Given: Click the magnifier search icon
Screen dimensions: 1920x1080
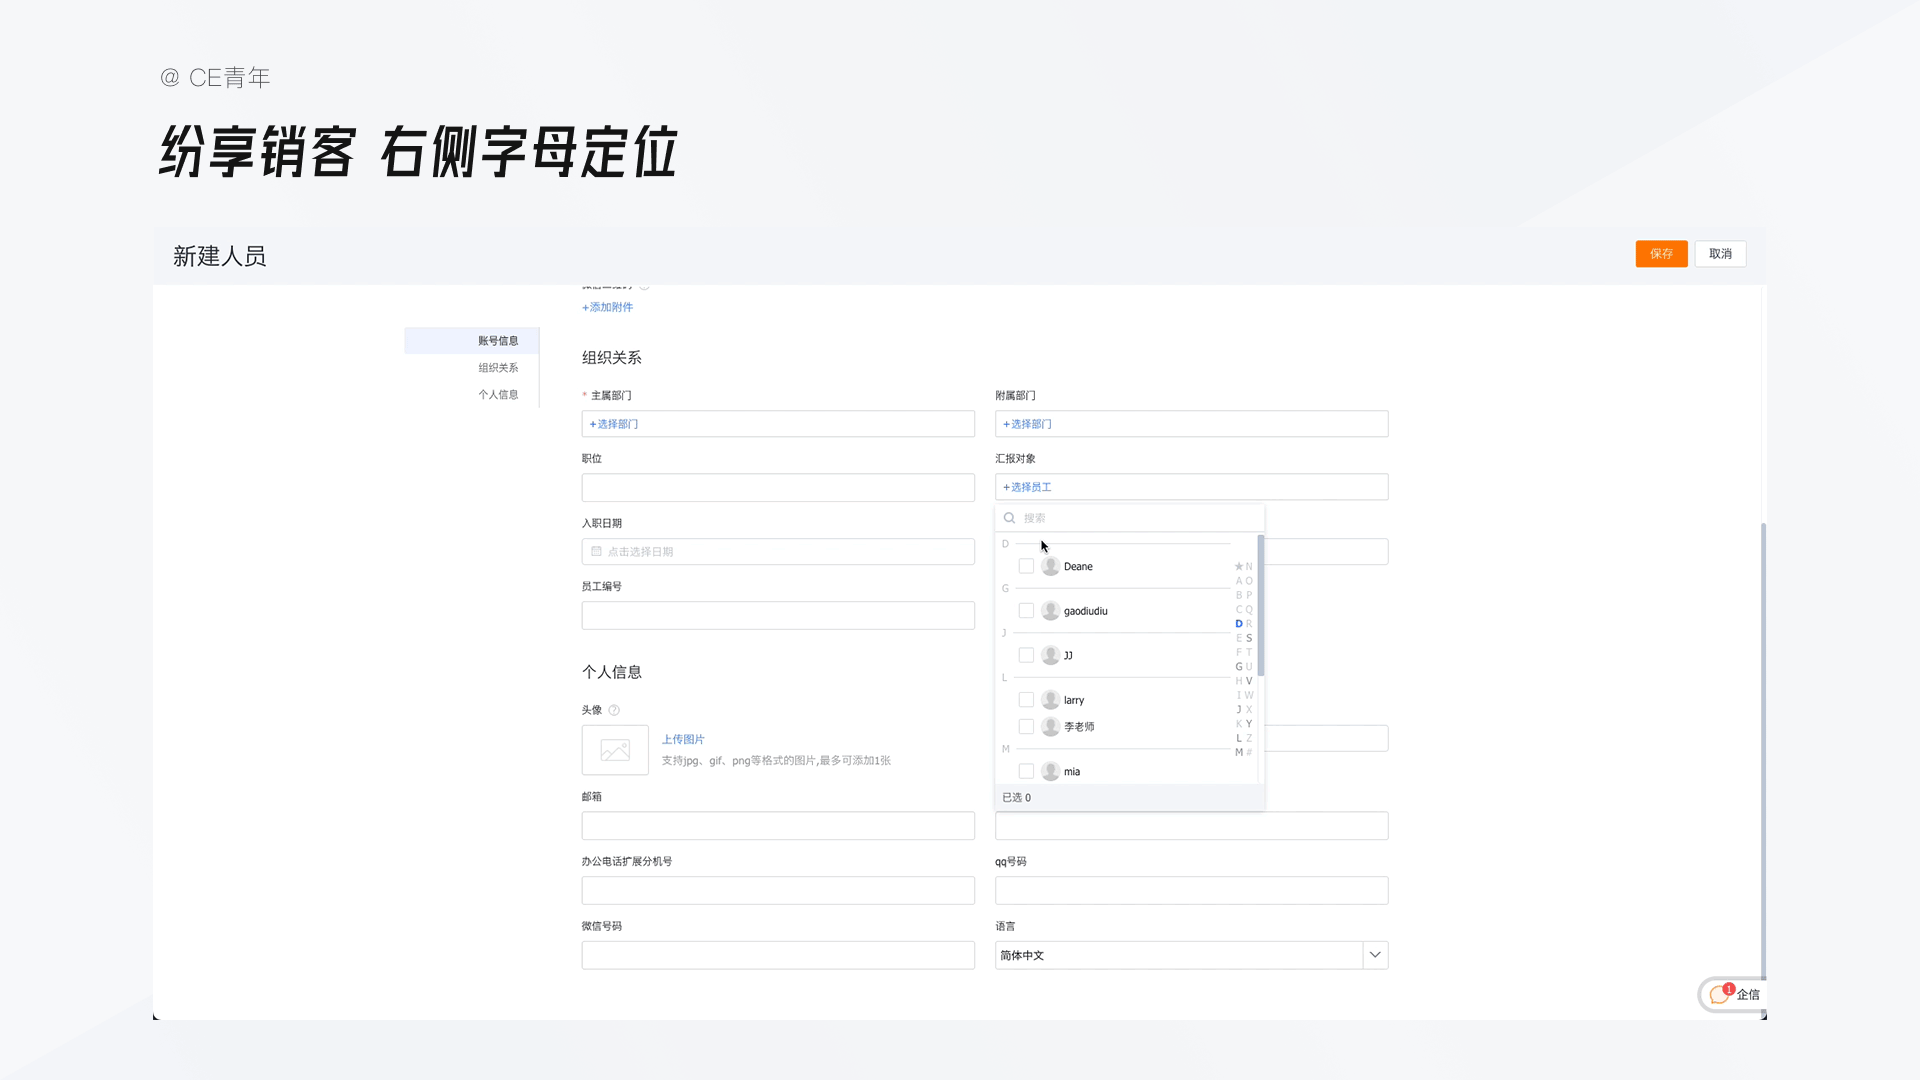Looking at the screenshot, I should pyautogui.click(x=1010, y=518).
